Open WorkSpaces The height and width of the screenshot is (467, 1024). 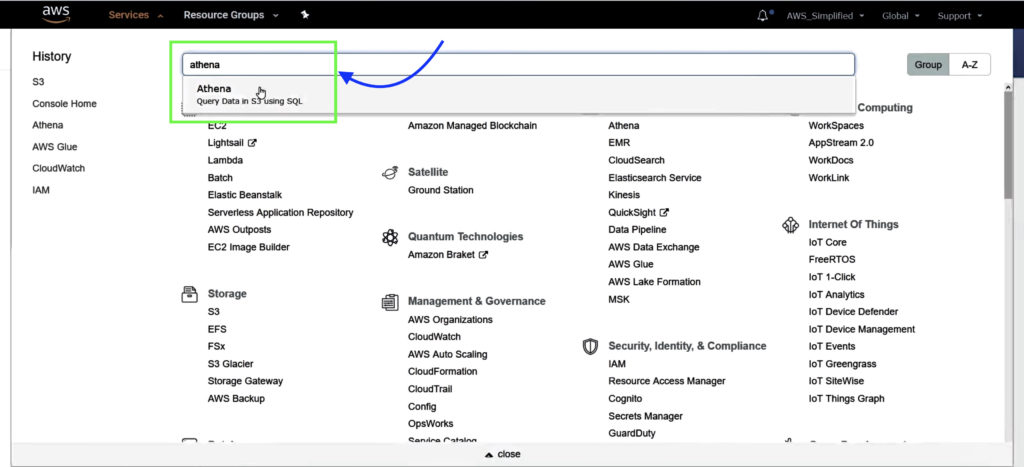point(836,125)
